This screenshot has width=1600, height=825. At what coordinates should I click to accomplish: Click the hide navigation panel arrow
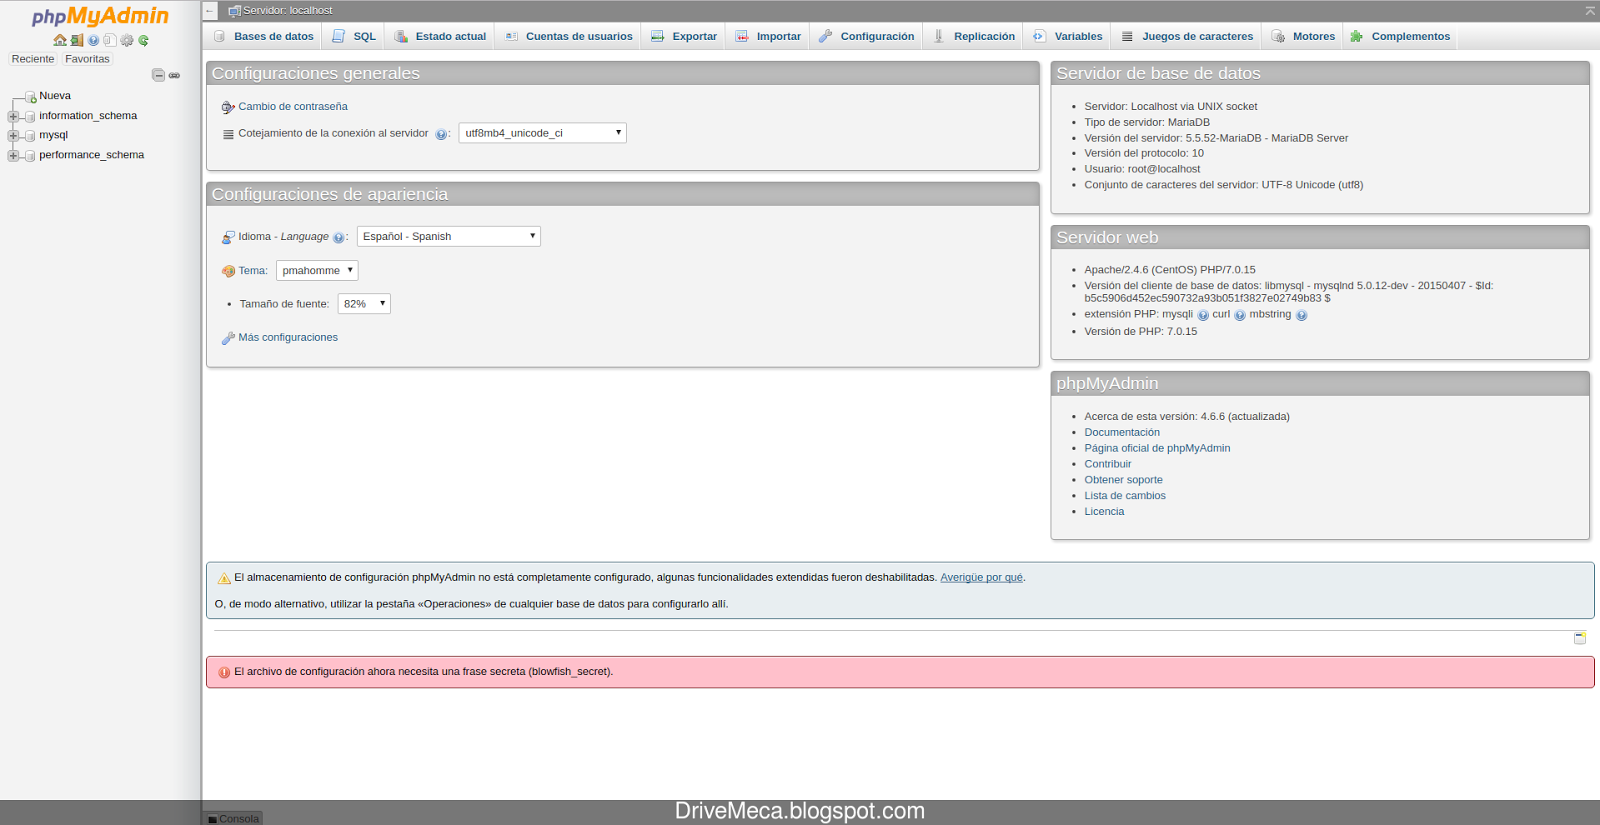point(210,11)
